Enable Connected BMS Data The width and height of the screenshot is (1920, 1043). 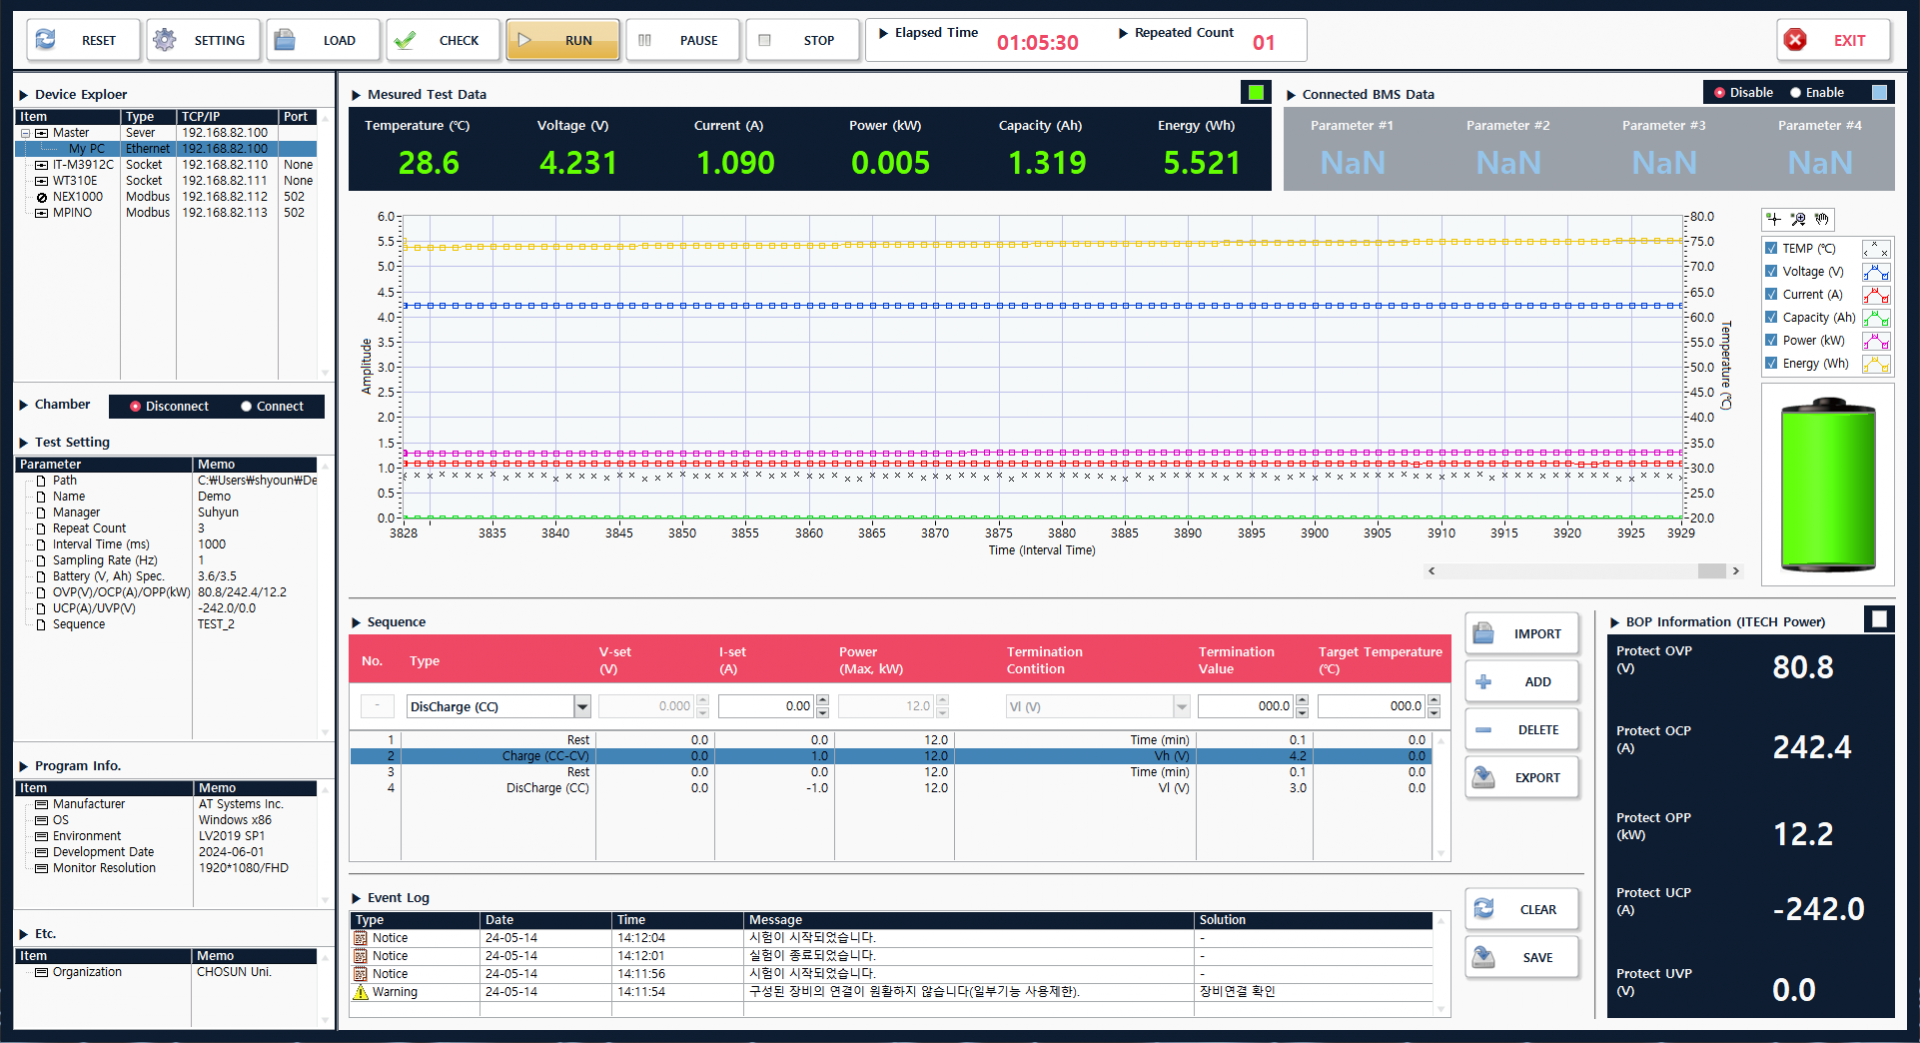coord(1796,93)
